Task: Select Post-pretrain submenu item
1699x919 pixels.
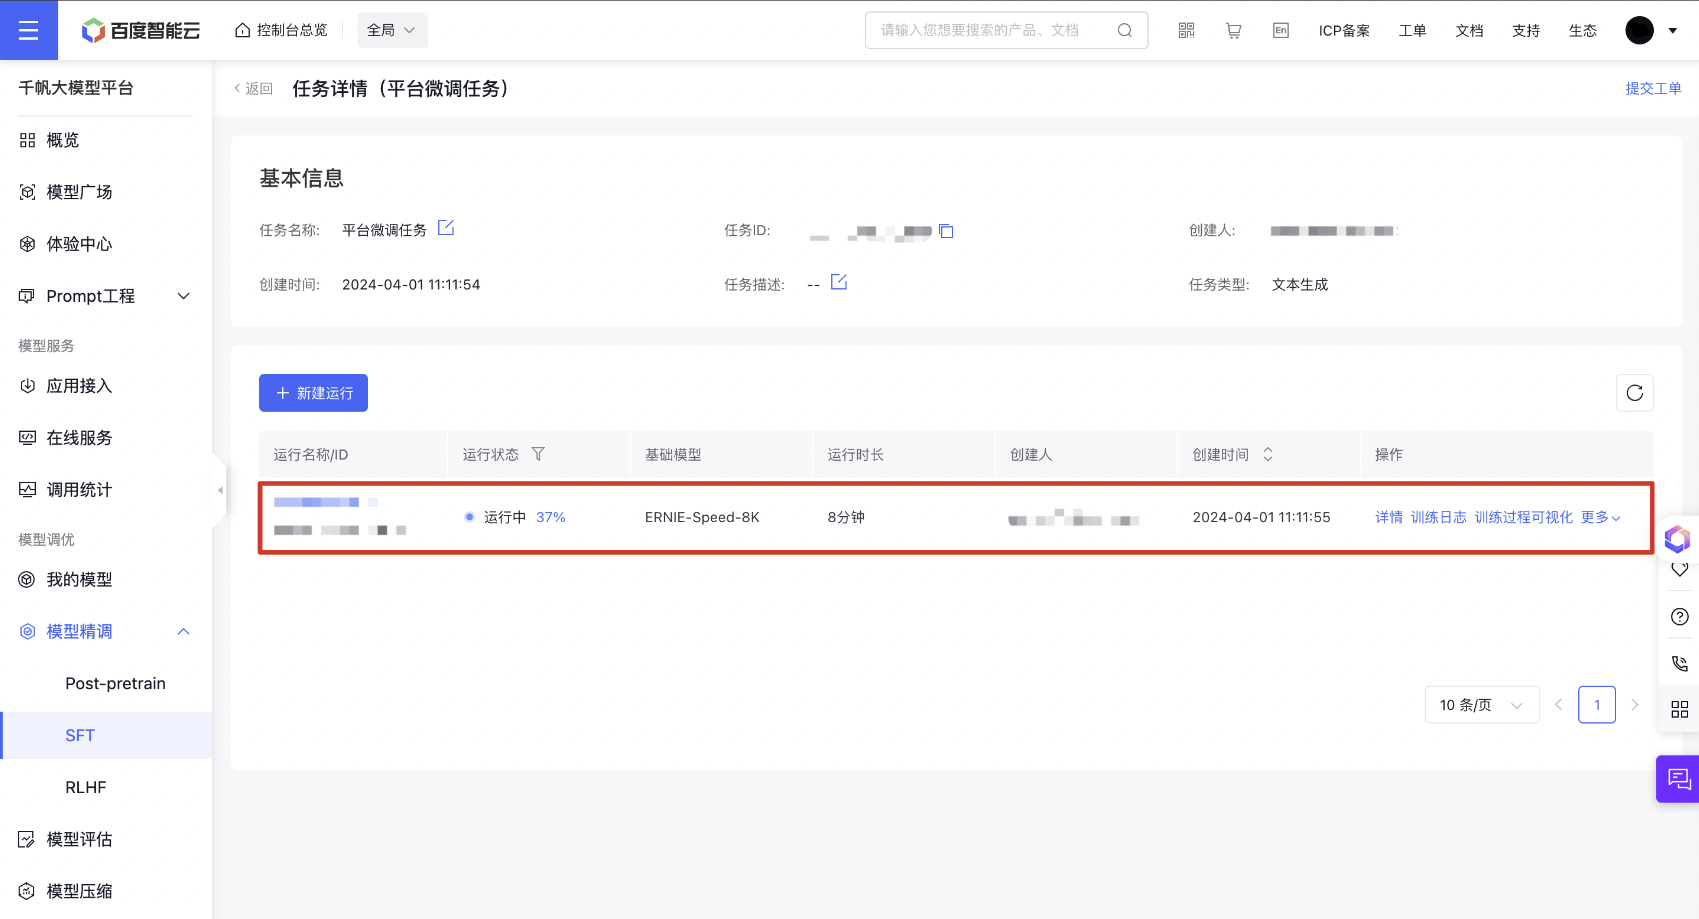Action: click(115, 684)
